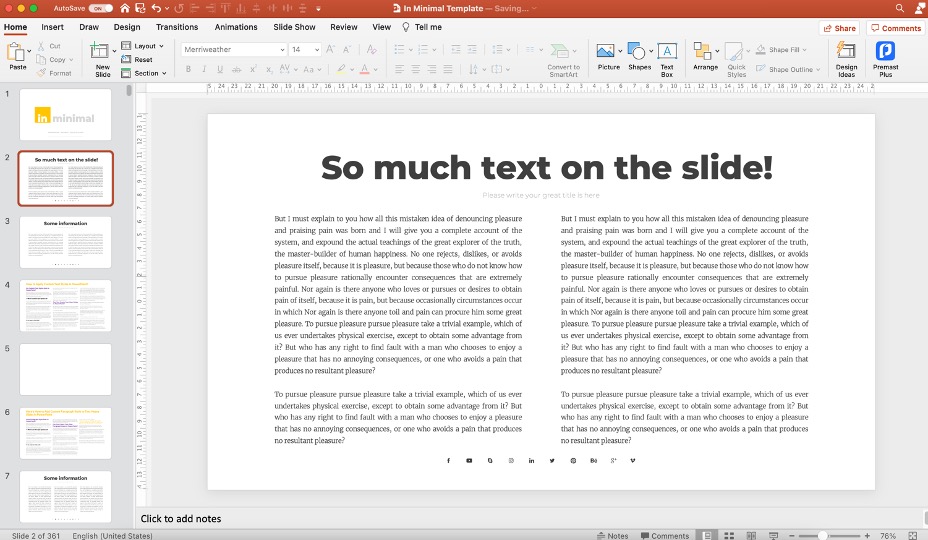Click the text highlight color button
This screenshot has height=540, width=928.
click(341, 69)
